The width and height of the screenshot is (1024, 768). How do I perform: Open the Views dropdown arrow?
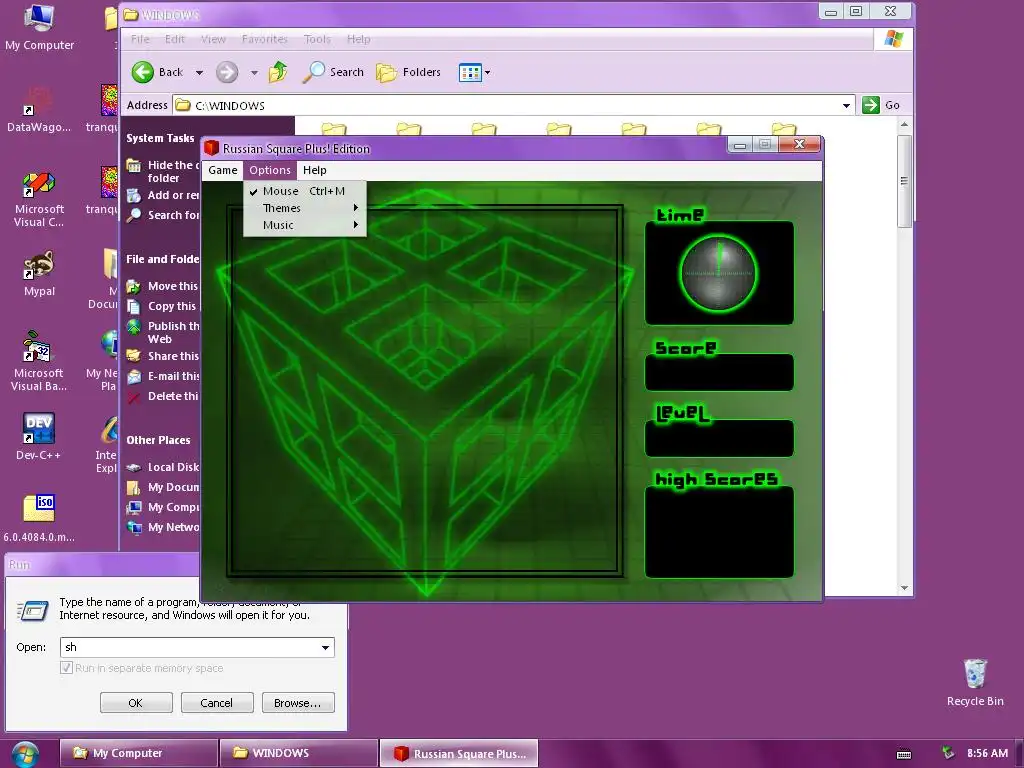tap(487, 72)
